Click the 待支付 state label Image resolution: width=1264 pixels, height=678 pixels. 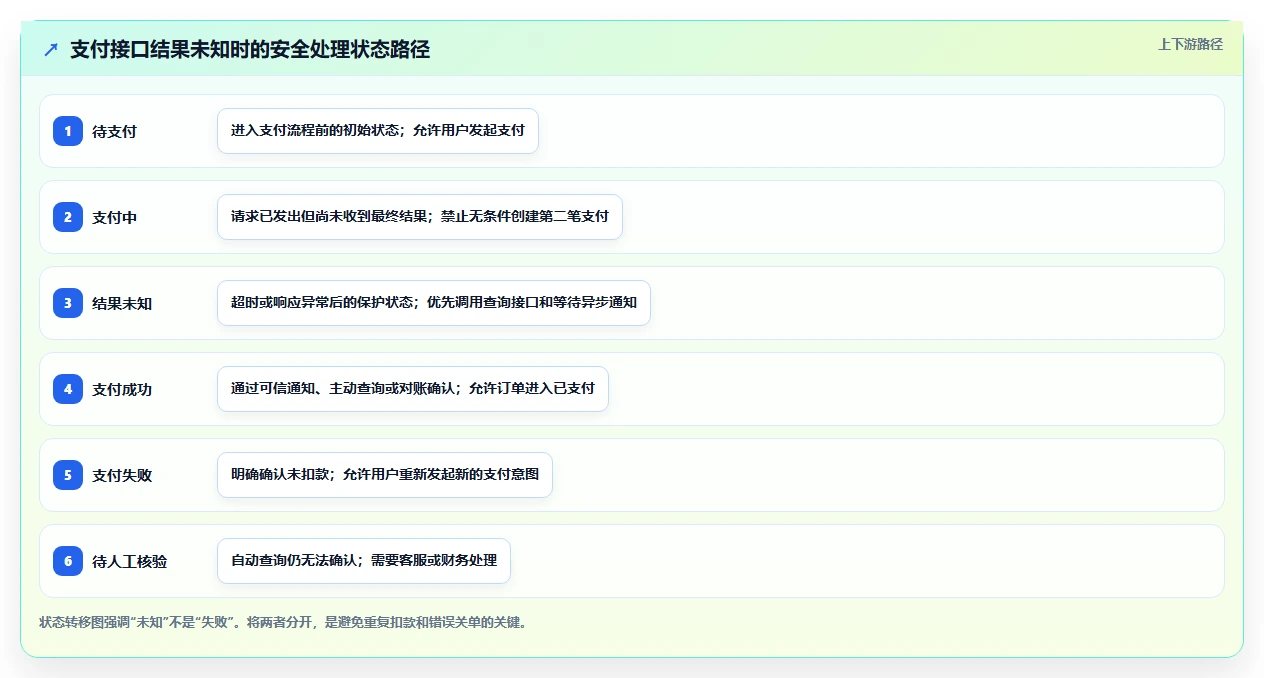click(114, 131)
